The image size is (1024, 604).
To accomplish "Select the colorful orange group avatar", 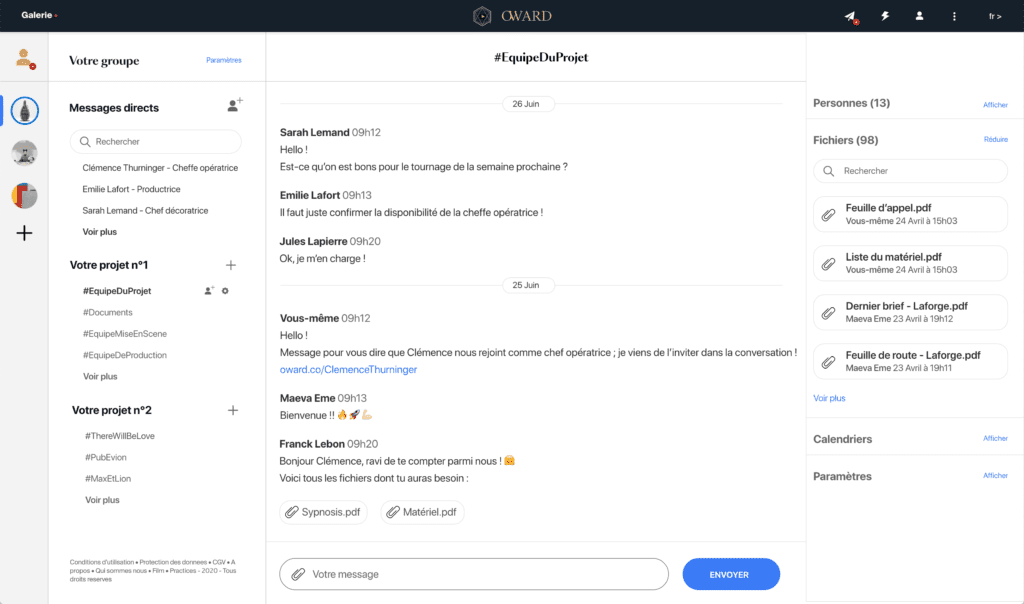I will point(25,195).
